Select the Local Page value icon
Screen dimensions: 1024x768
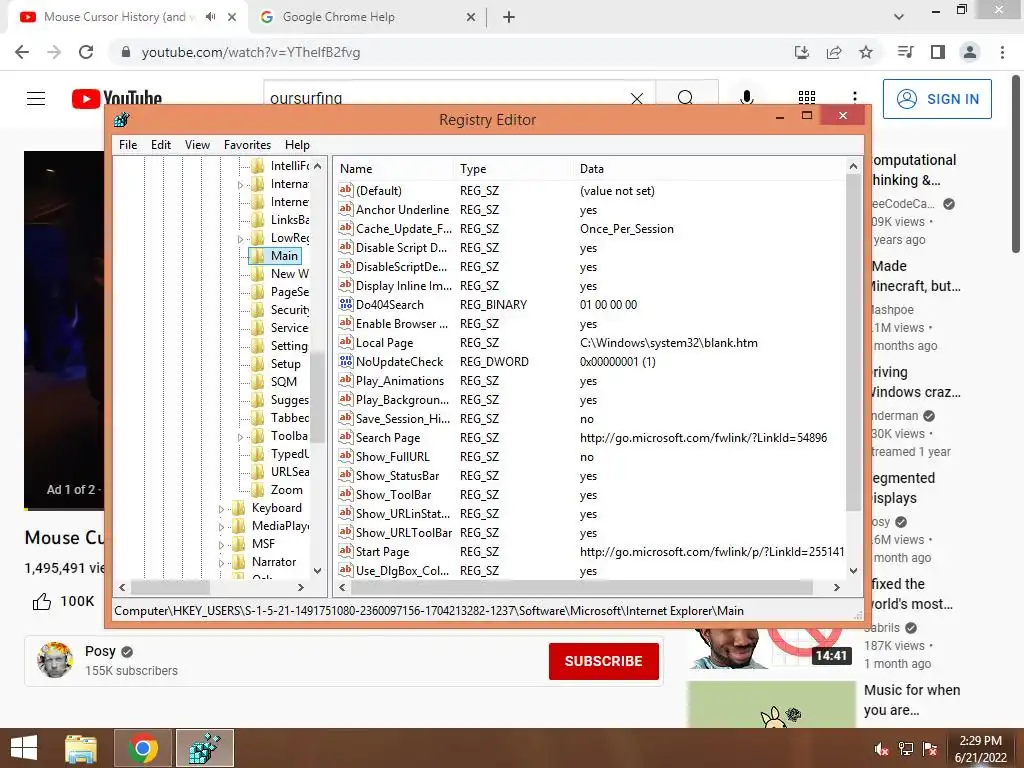point(345,342)
